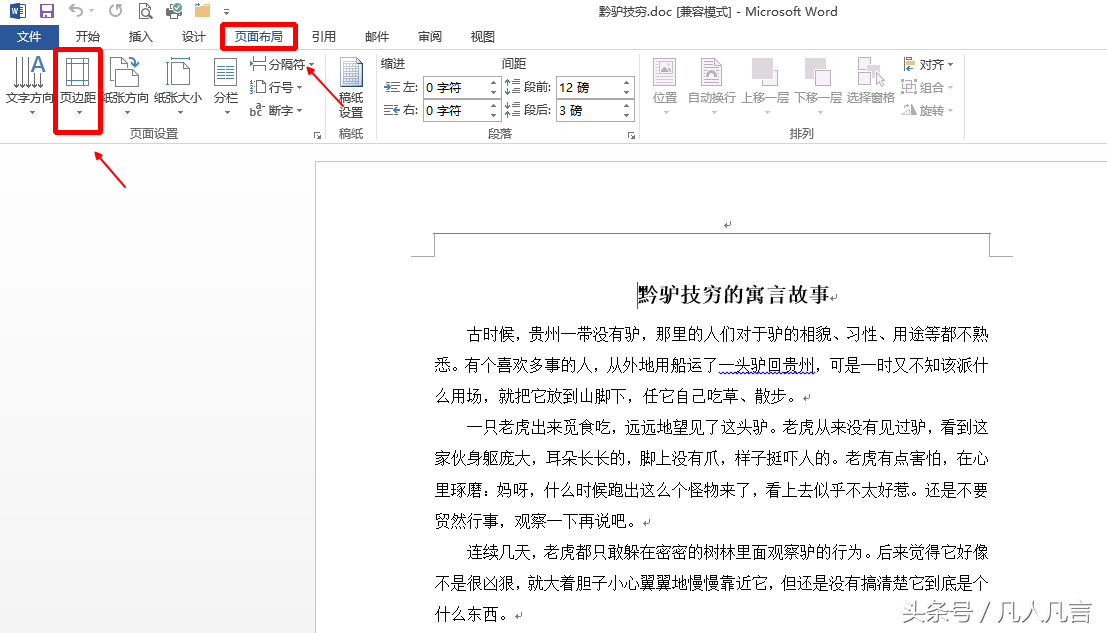Switch to the 页面布局 page layout tab
The image size is (1107, 633).
[258, 37]
